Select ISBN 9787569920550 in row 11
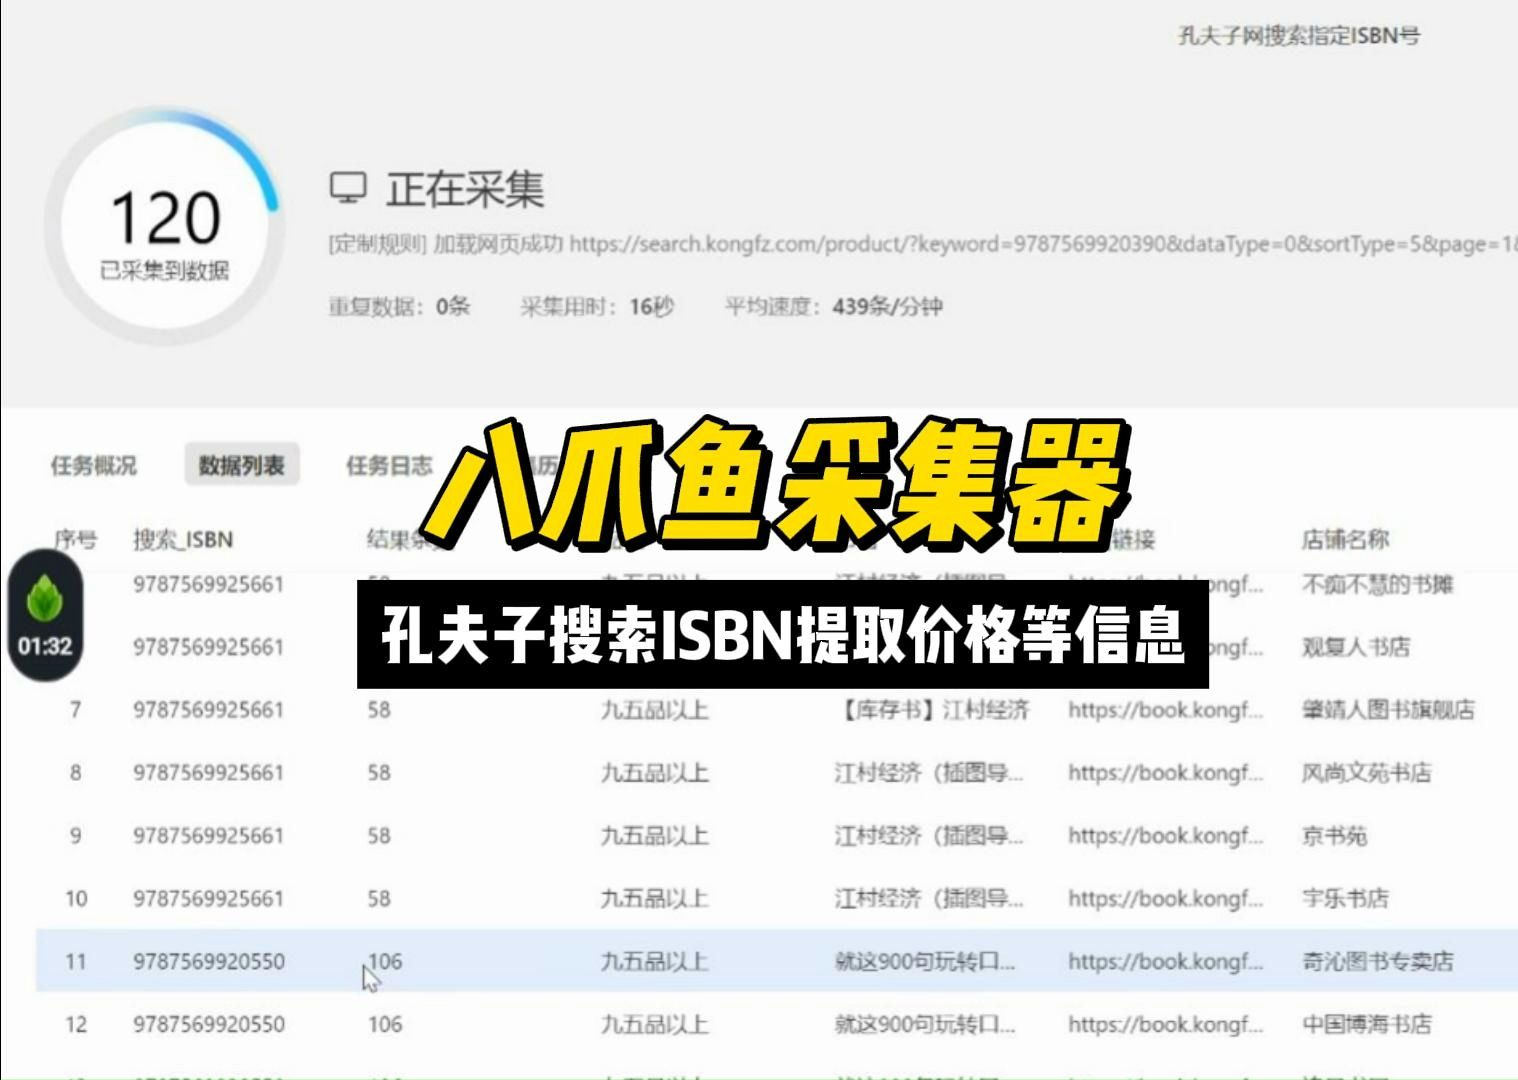This screenshot has width=1518, height=1080. coord(209,962)
